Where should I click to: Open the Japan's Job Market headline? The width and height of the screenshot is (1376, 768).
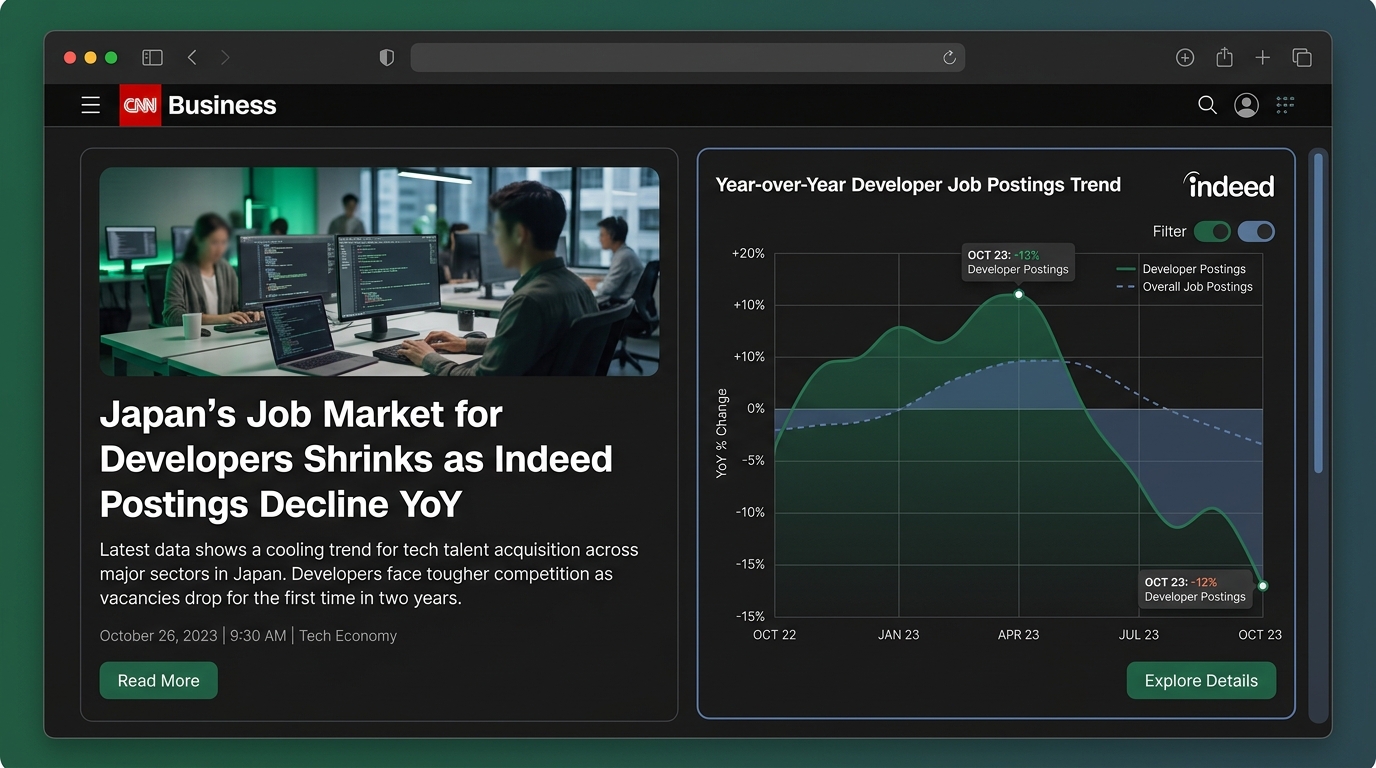point(356,459)
